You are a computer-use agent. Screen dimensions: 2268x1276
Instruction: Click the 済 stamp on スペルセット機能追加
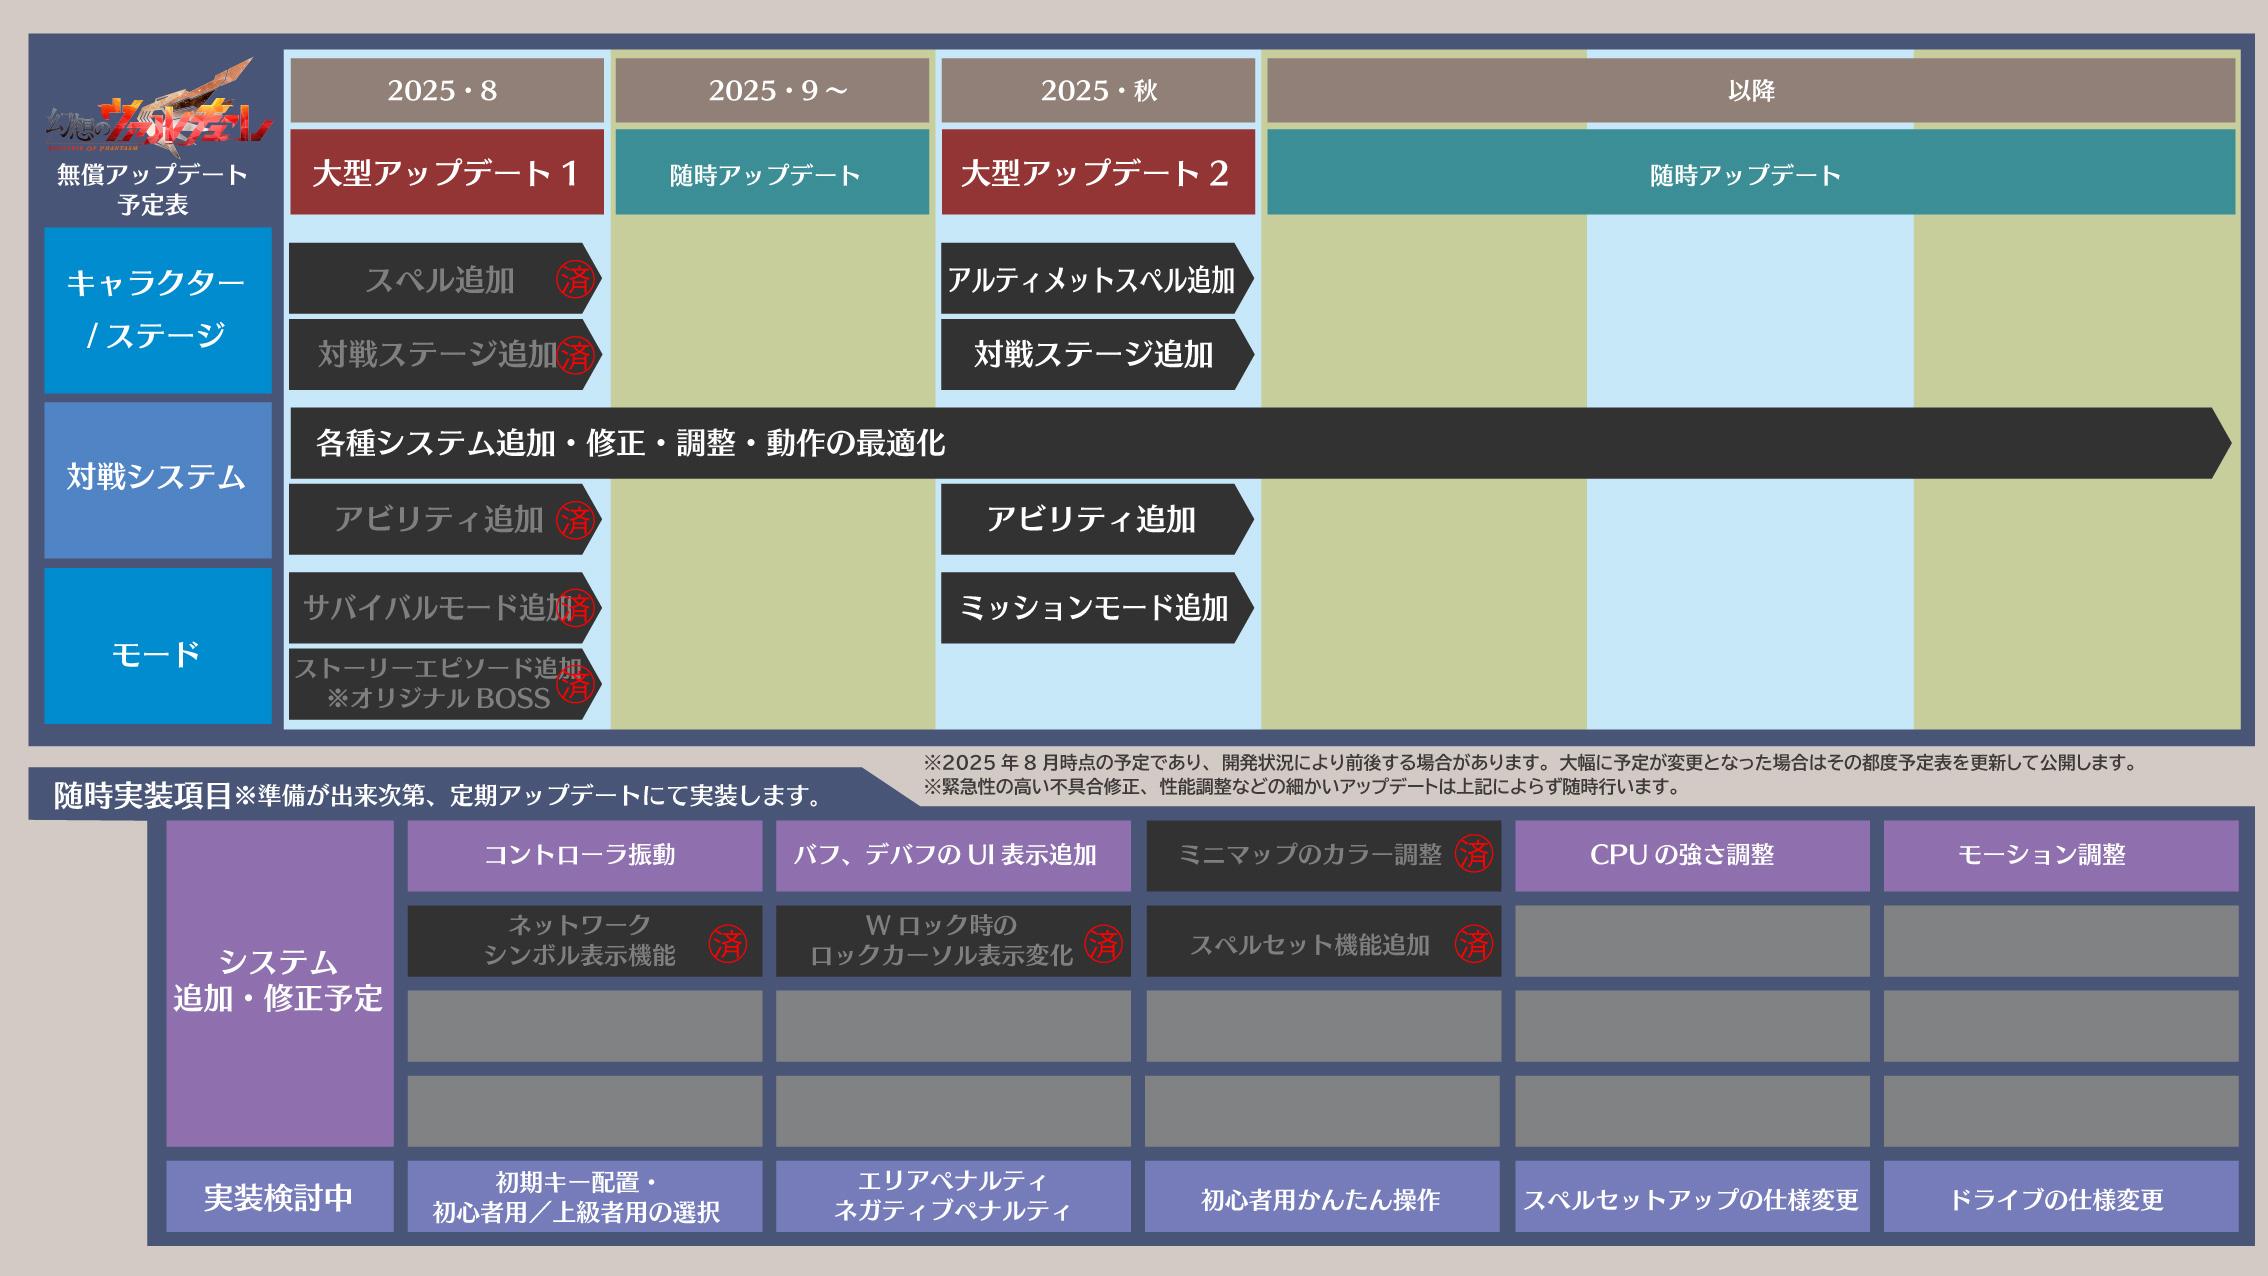coord(1473,944)
